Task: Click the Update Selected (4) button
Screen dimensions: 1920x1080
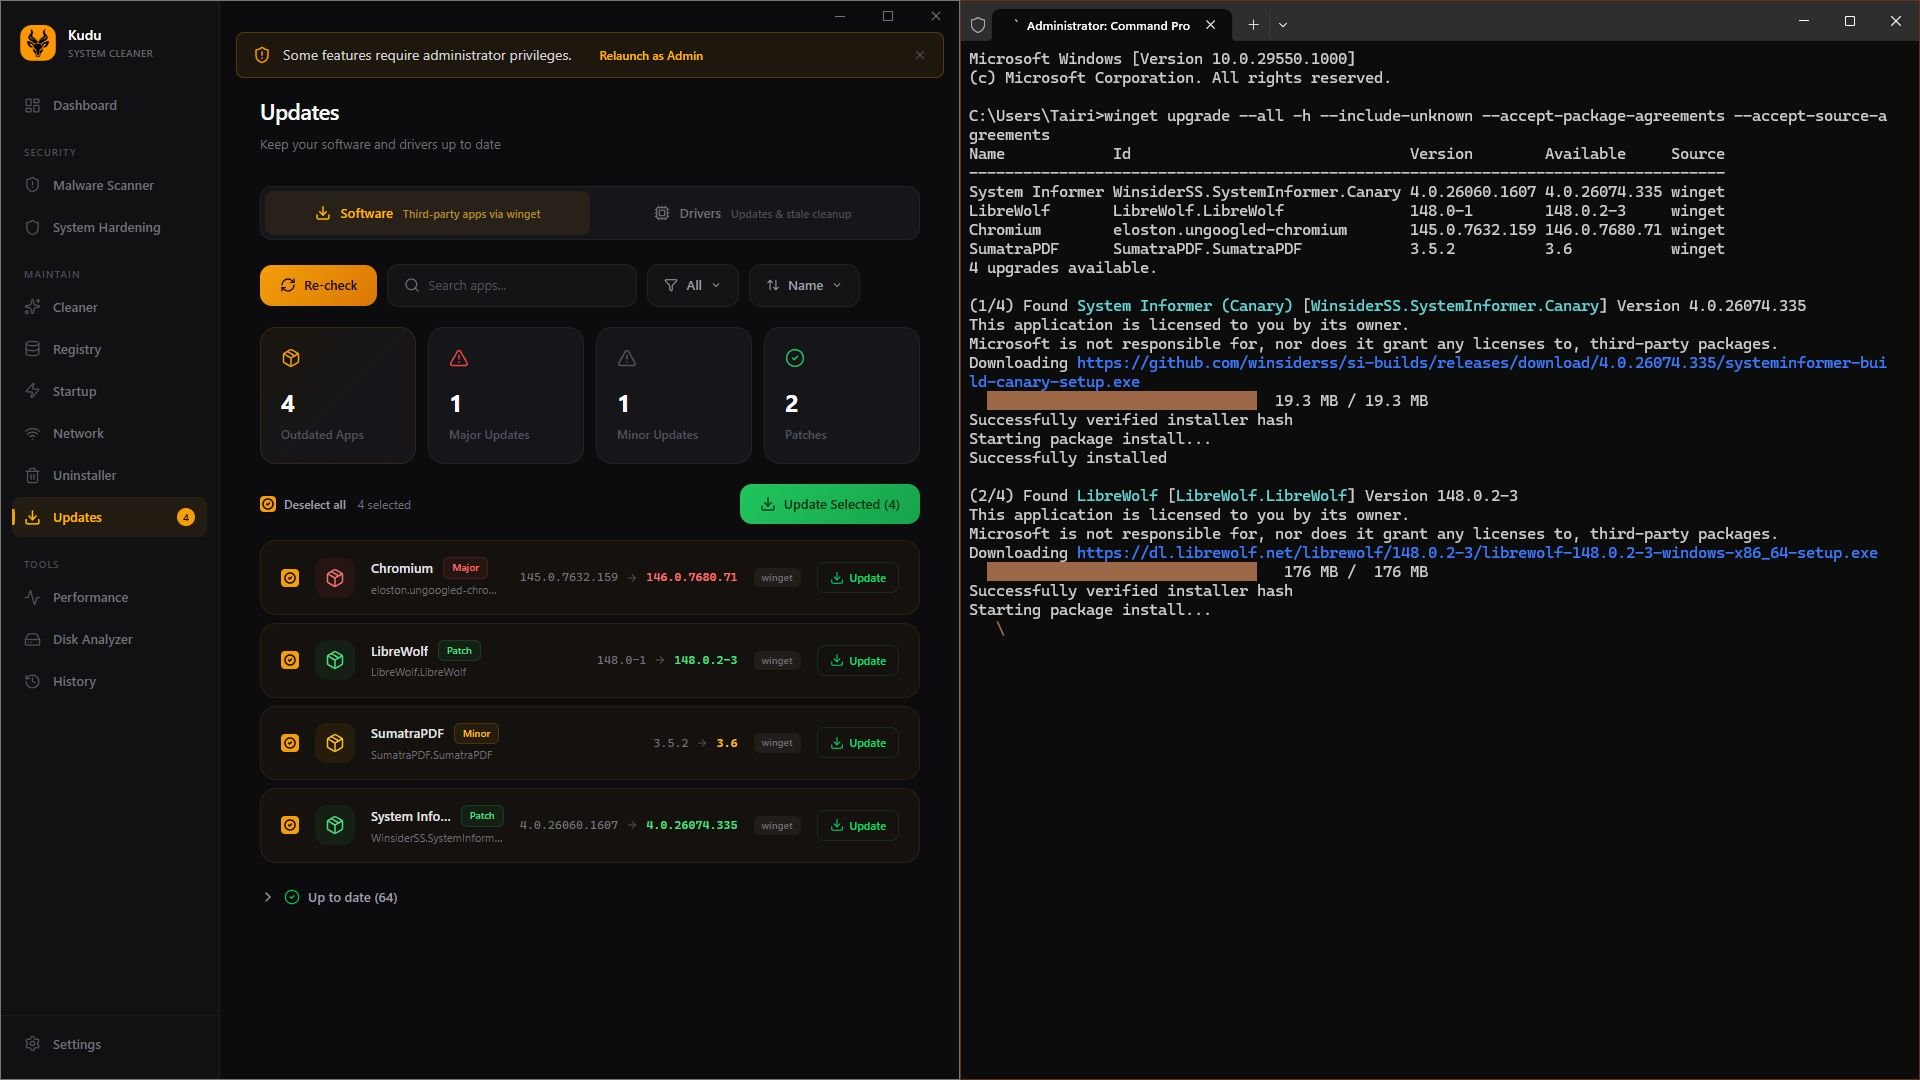Action: 830,504
